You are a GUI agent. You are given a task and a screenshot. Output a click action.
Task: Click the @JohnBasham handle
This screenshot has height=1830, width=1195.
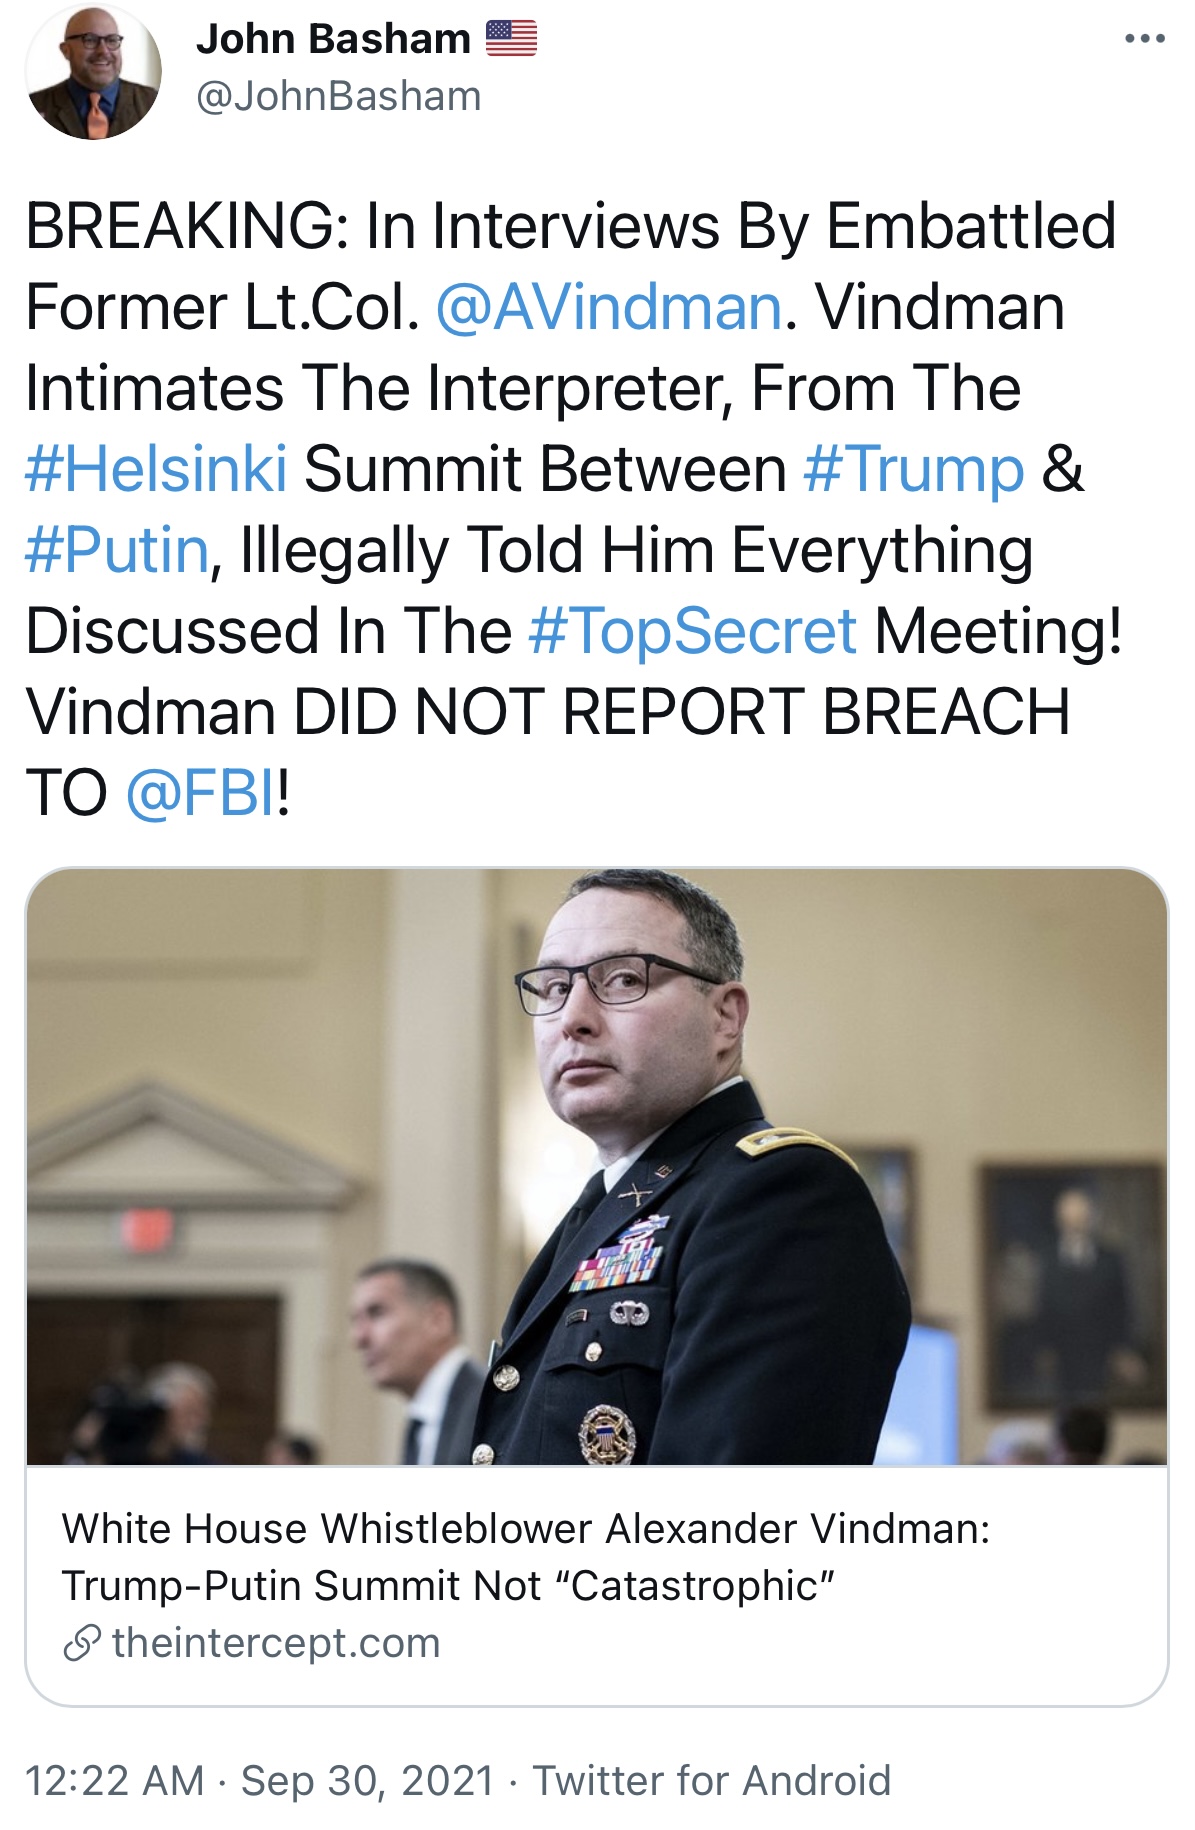point(339,97)
